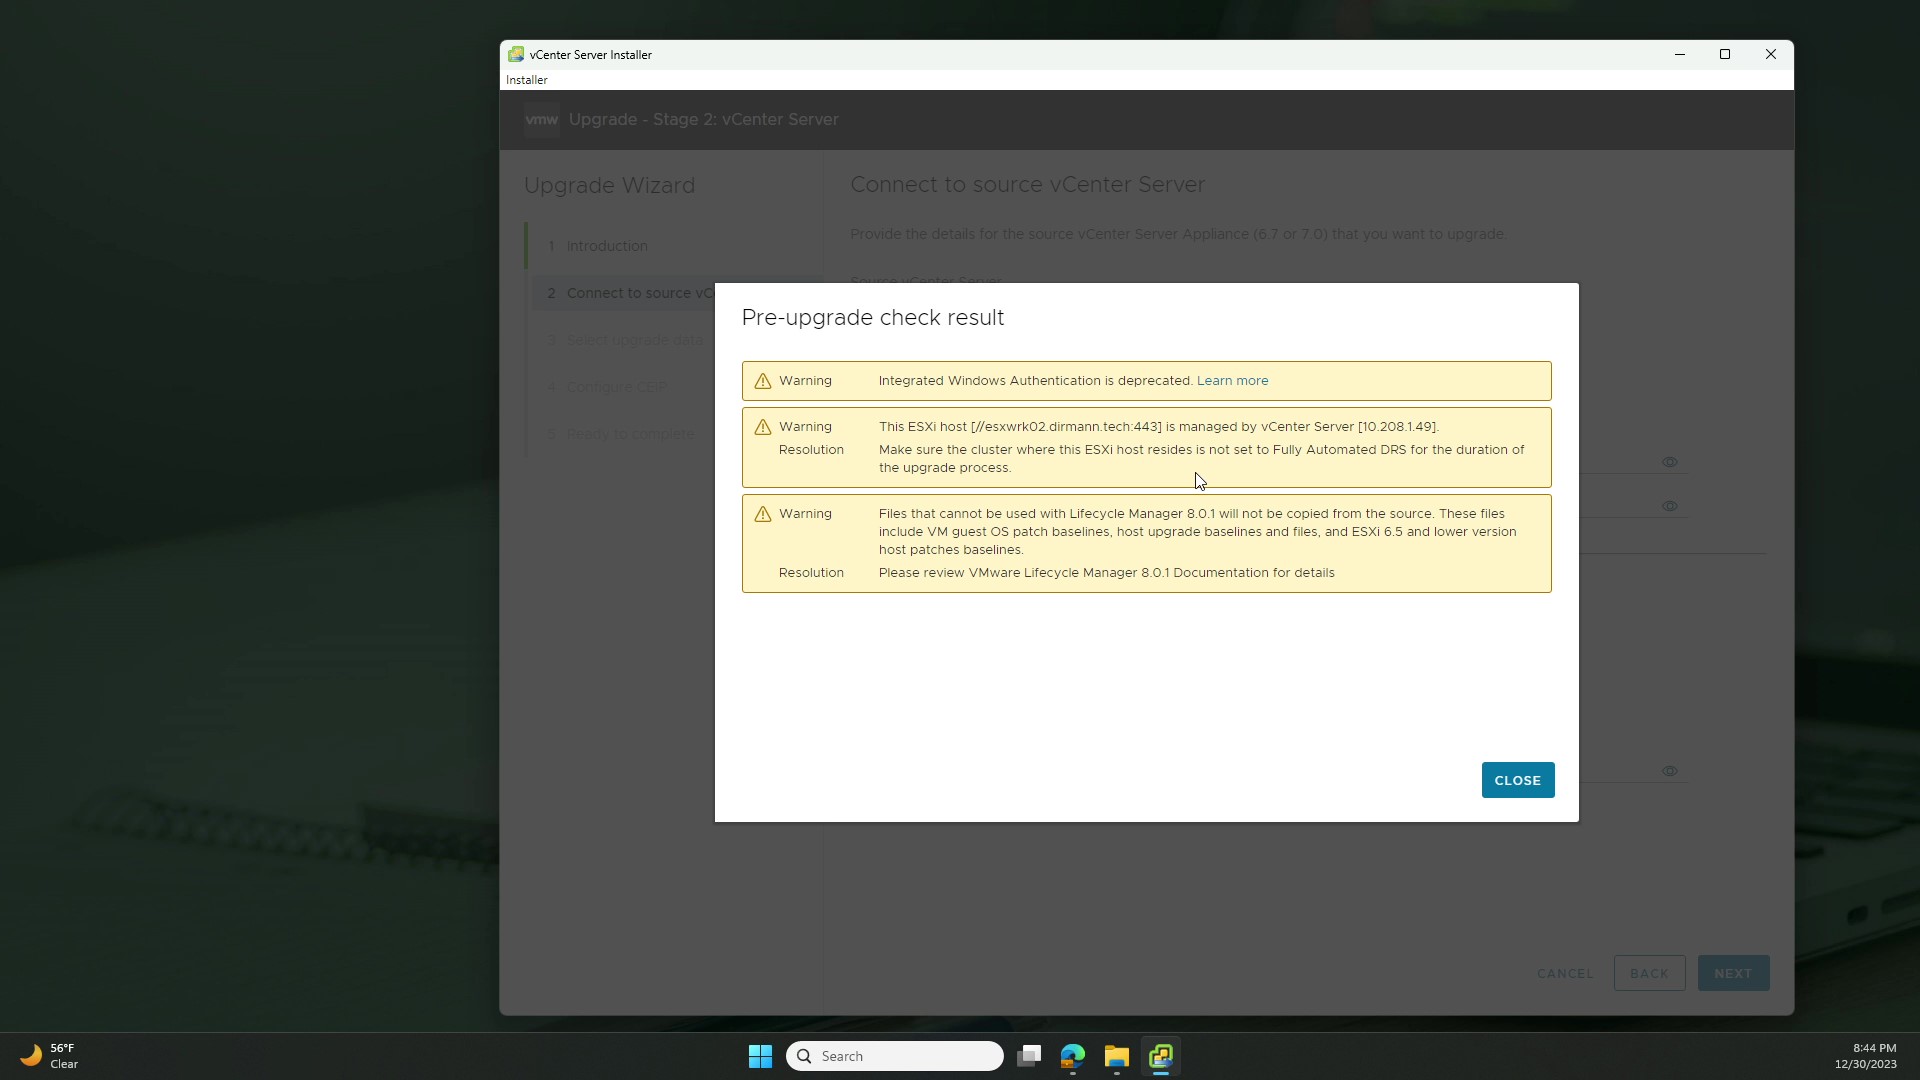Viewport: 1920px width, 1080px height.
Task: Click warning icon for Lifecycle Manager files message
Action: click(763, 514)
